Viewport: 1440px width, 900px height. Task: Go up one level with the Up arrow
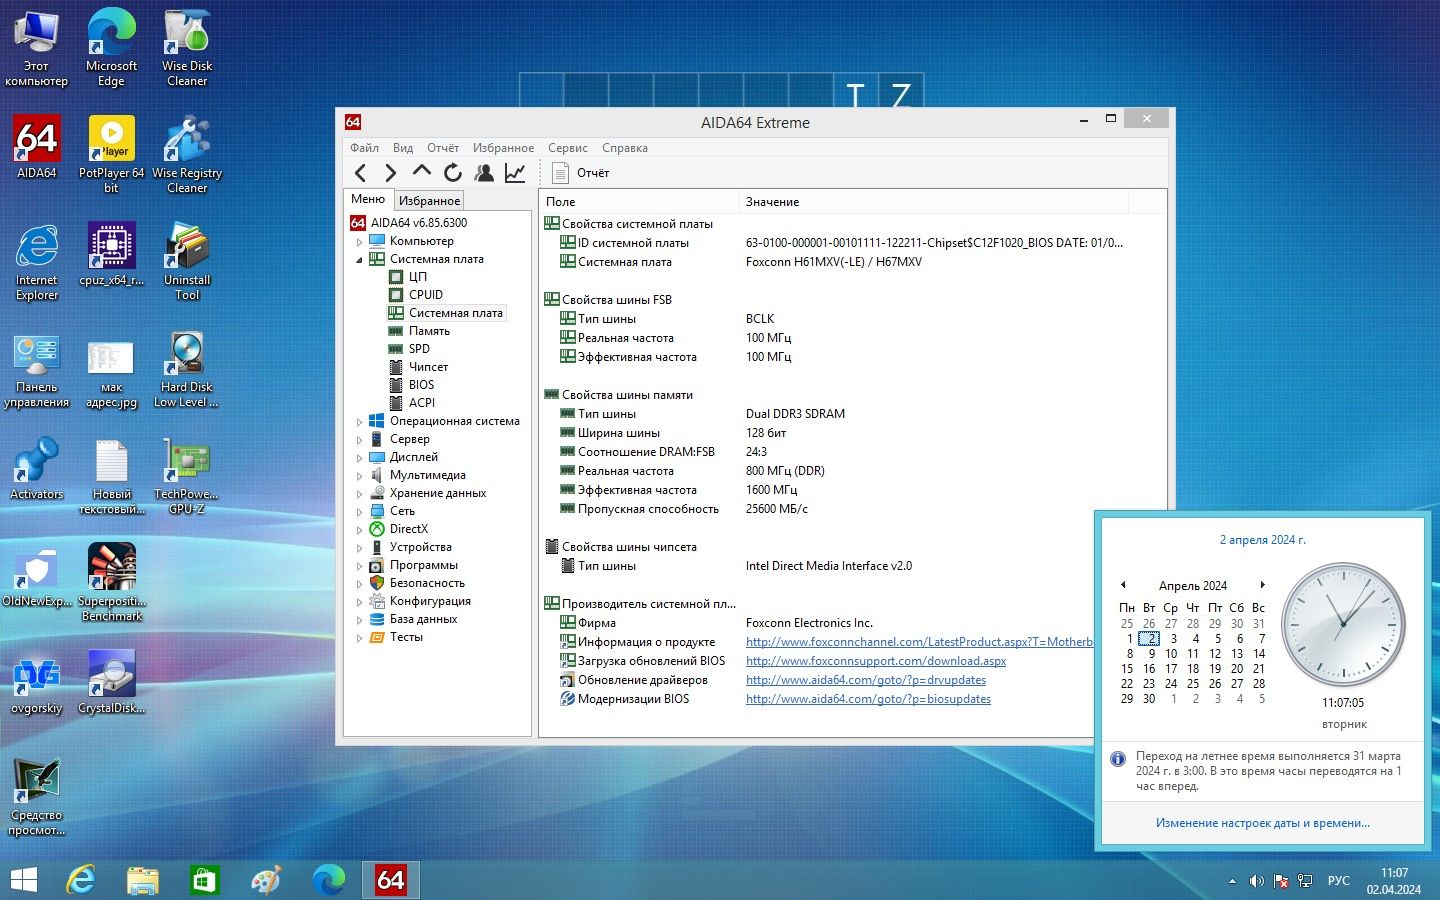click(x=422, y=172)
